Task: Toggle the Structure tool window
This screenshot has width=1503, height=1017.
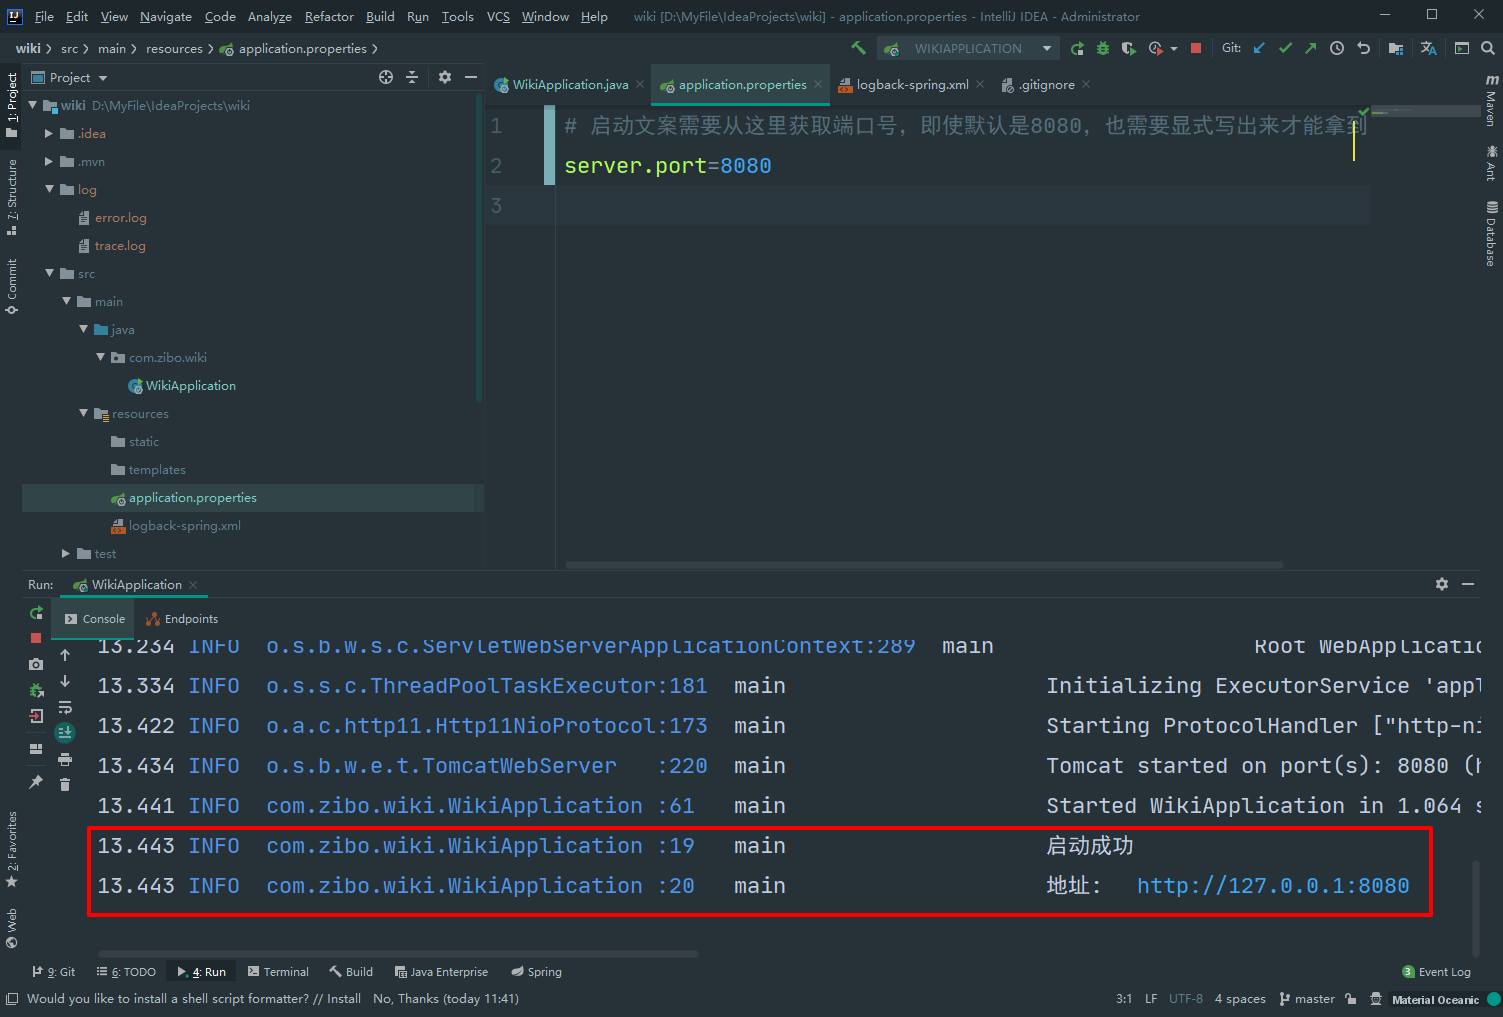Action: pos(12,197)
